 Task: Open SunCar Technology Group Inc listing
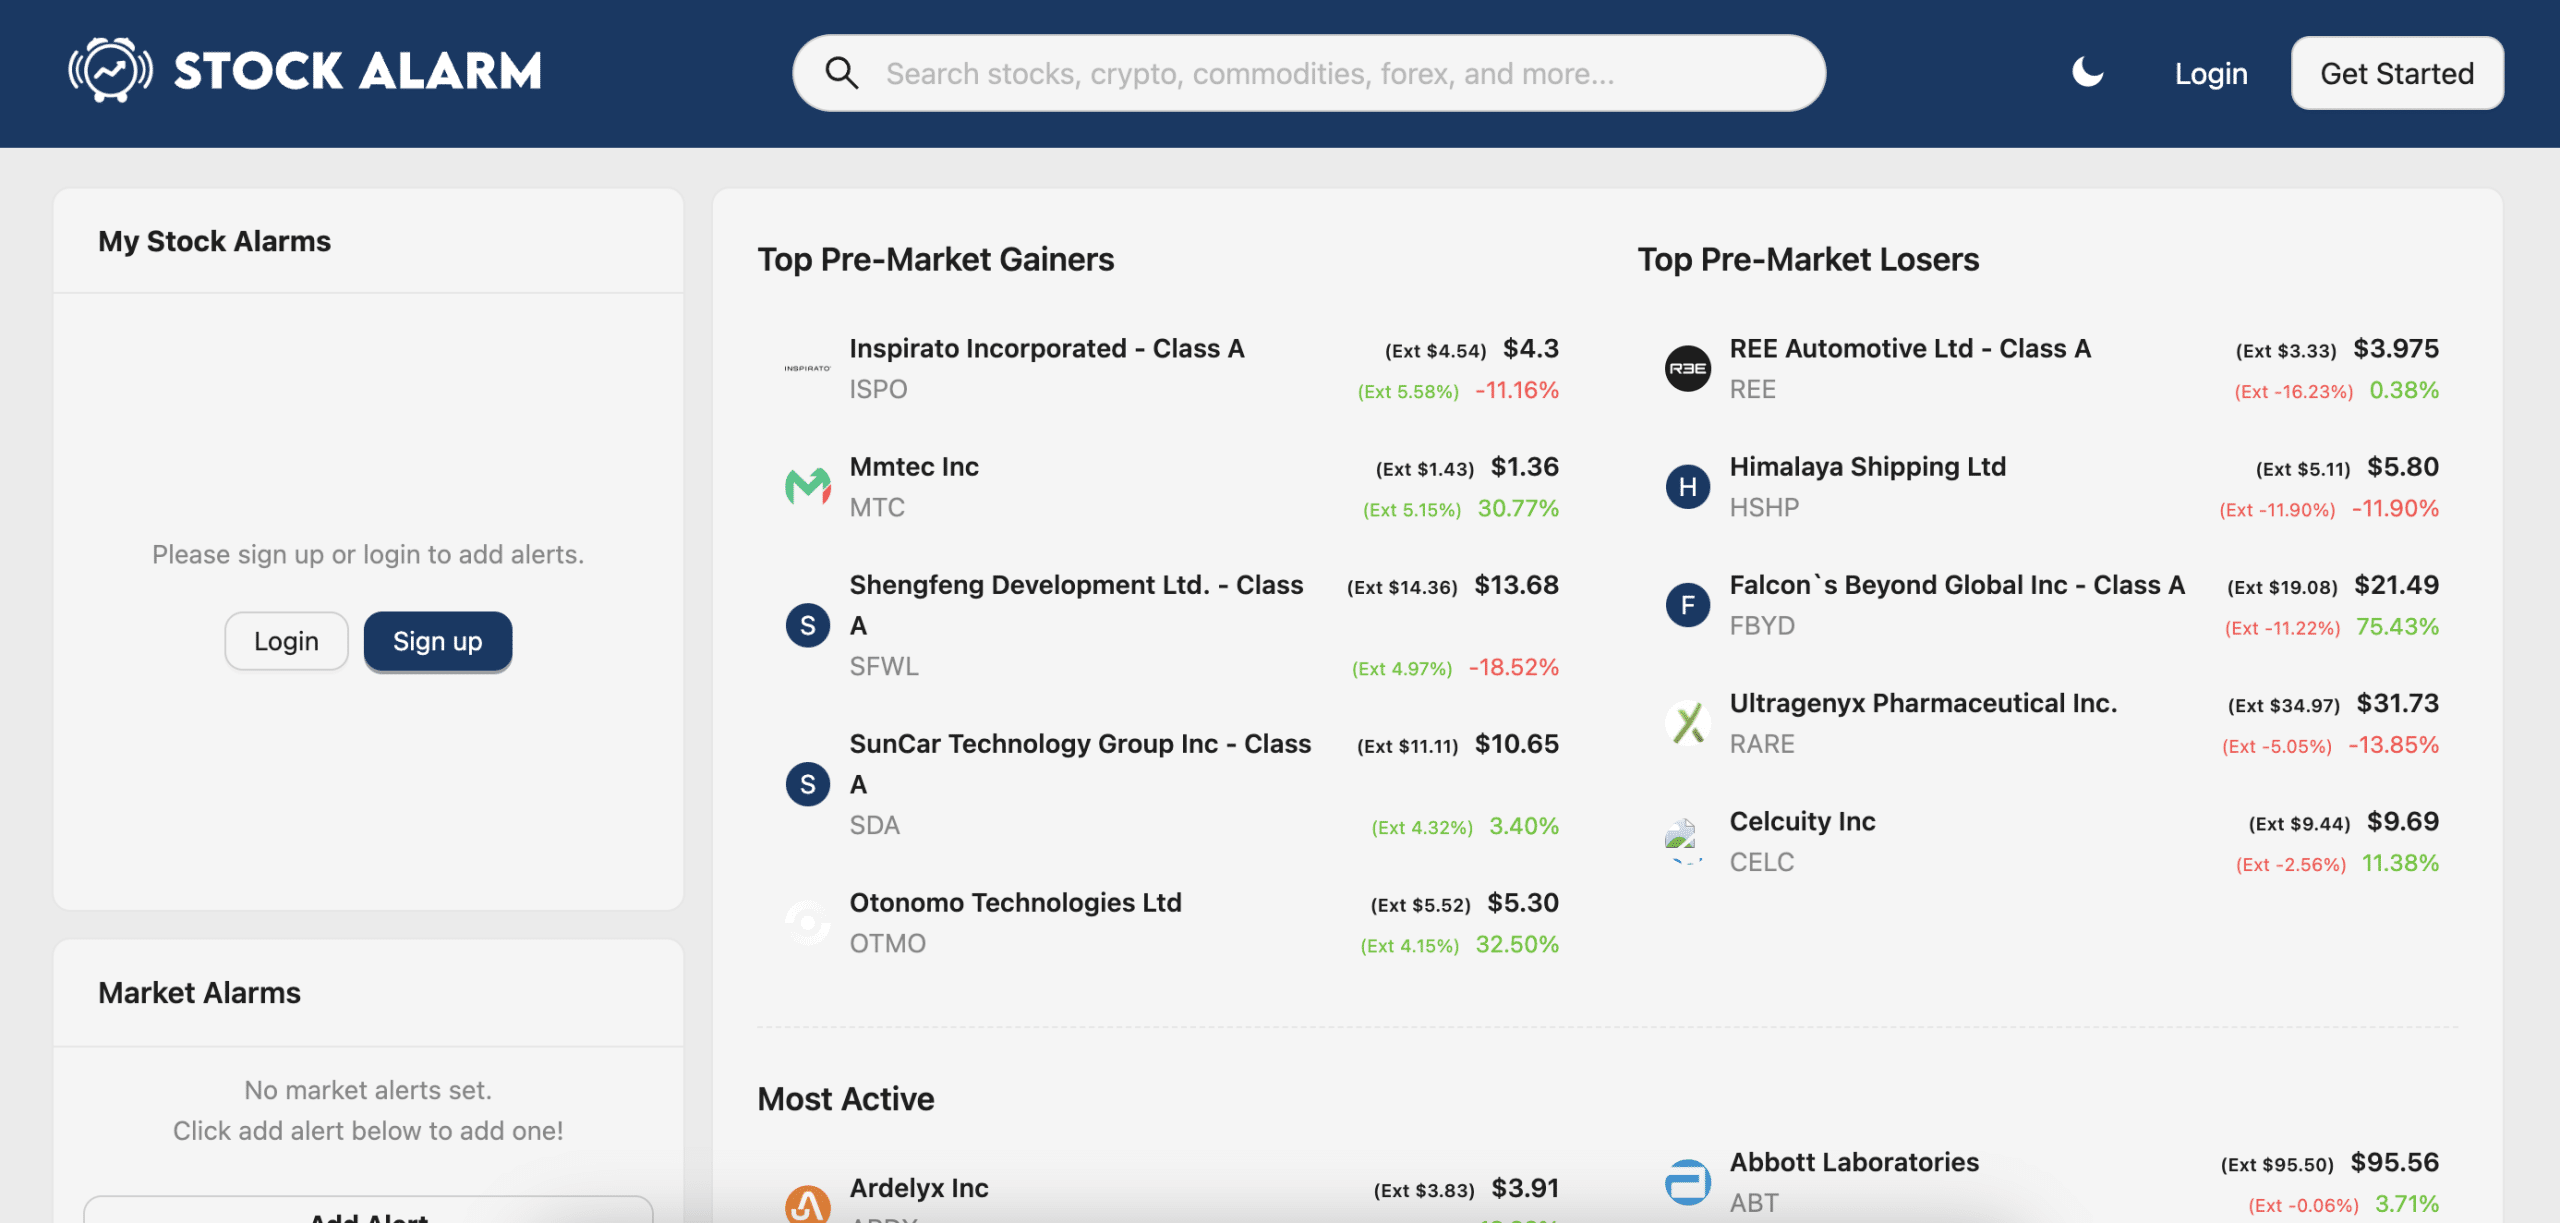(1080, 764)
